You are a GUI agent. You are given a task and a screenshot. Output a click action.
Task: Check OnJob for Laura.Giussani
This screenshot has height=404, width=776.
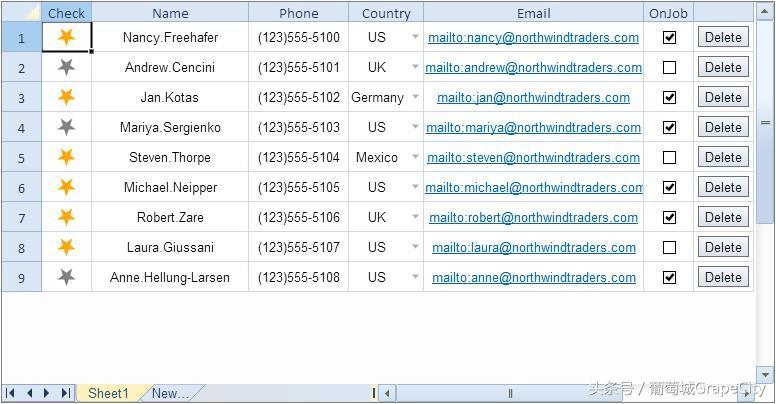tap(669, 247)
